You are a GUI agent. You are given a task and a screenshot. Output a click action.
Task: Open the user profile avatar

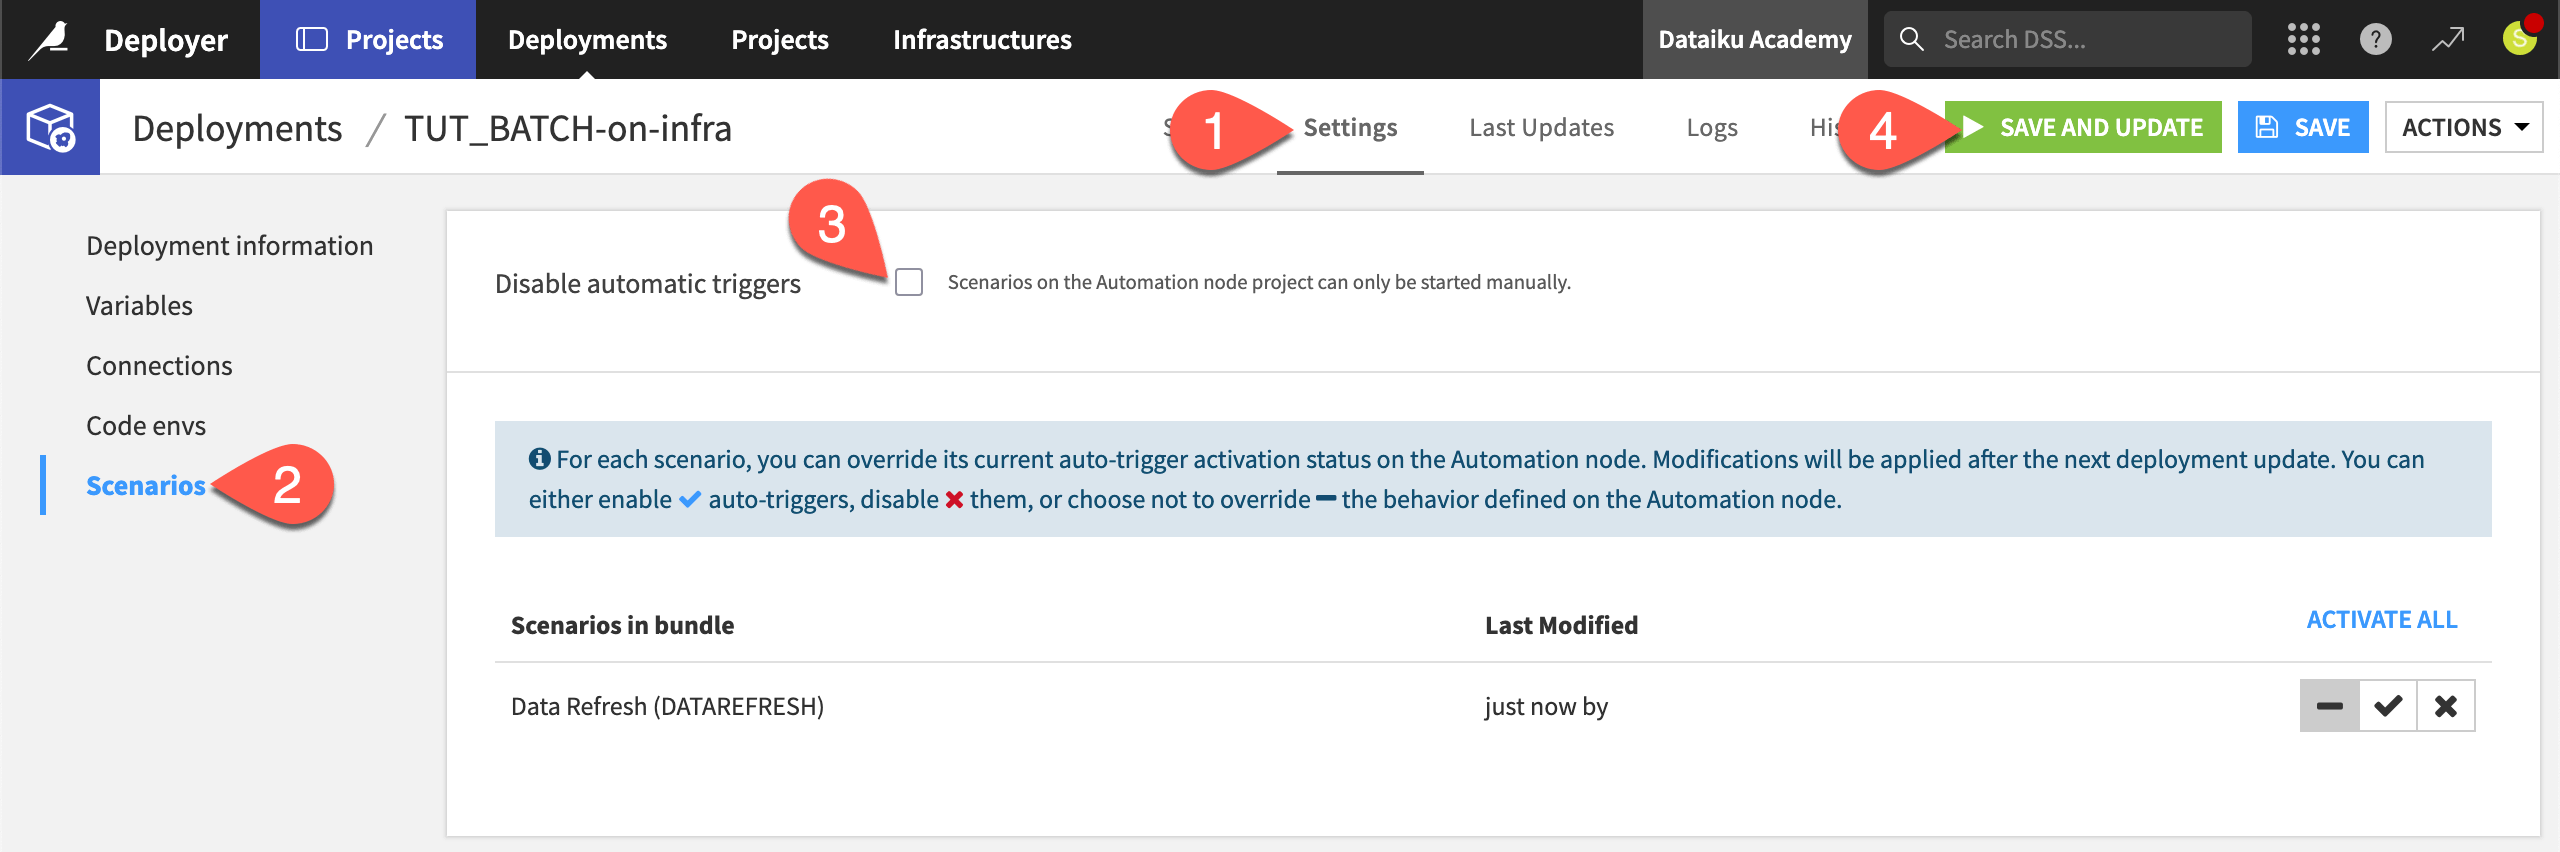click(2519, 40)
